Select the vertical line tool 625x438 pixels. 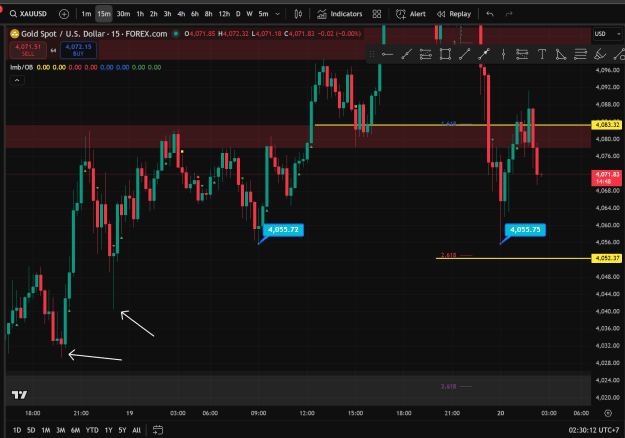click(x=503, y=54)
